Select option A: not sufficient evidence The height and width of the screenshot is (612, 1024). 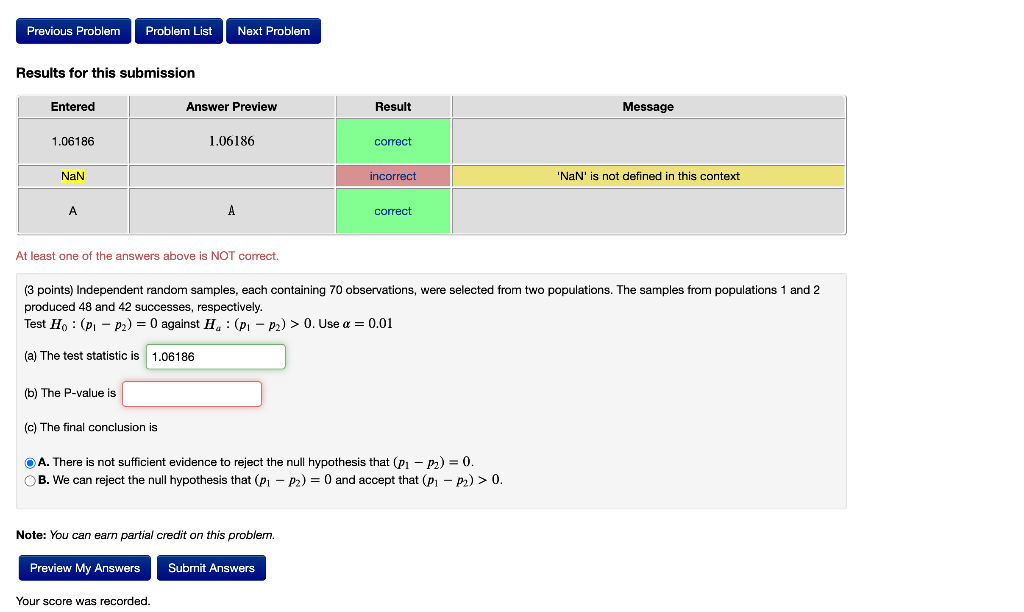click(30, 463)
